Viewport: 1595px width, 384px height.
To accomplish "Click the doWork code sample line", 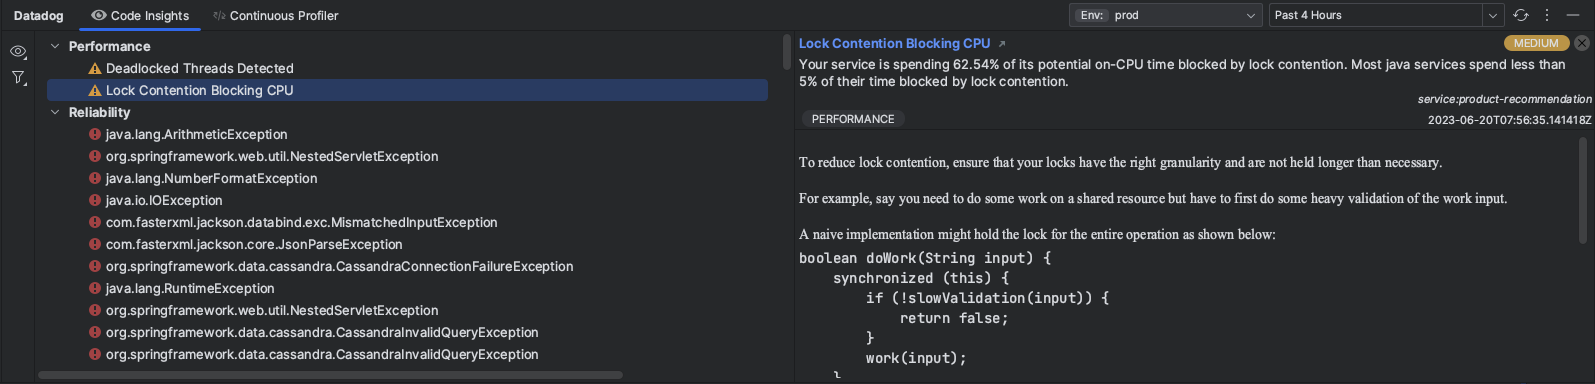I will coord(925,258).
